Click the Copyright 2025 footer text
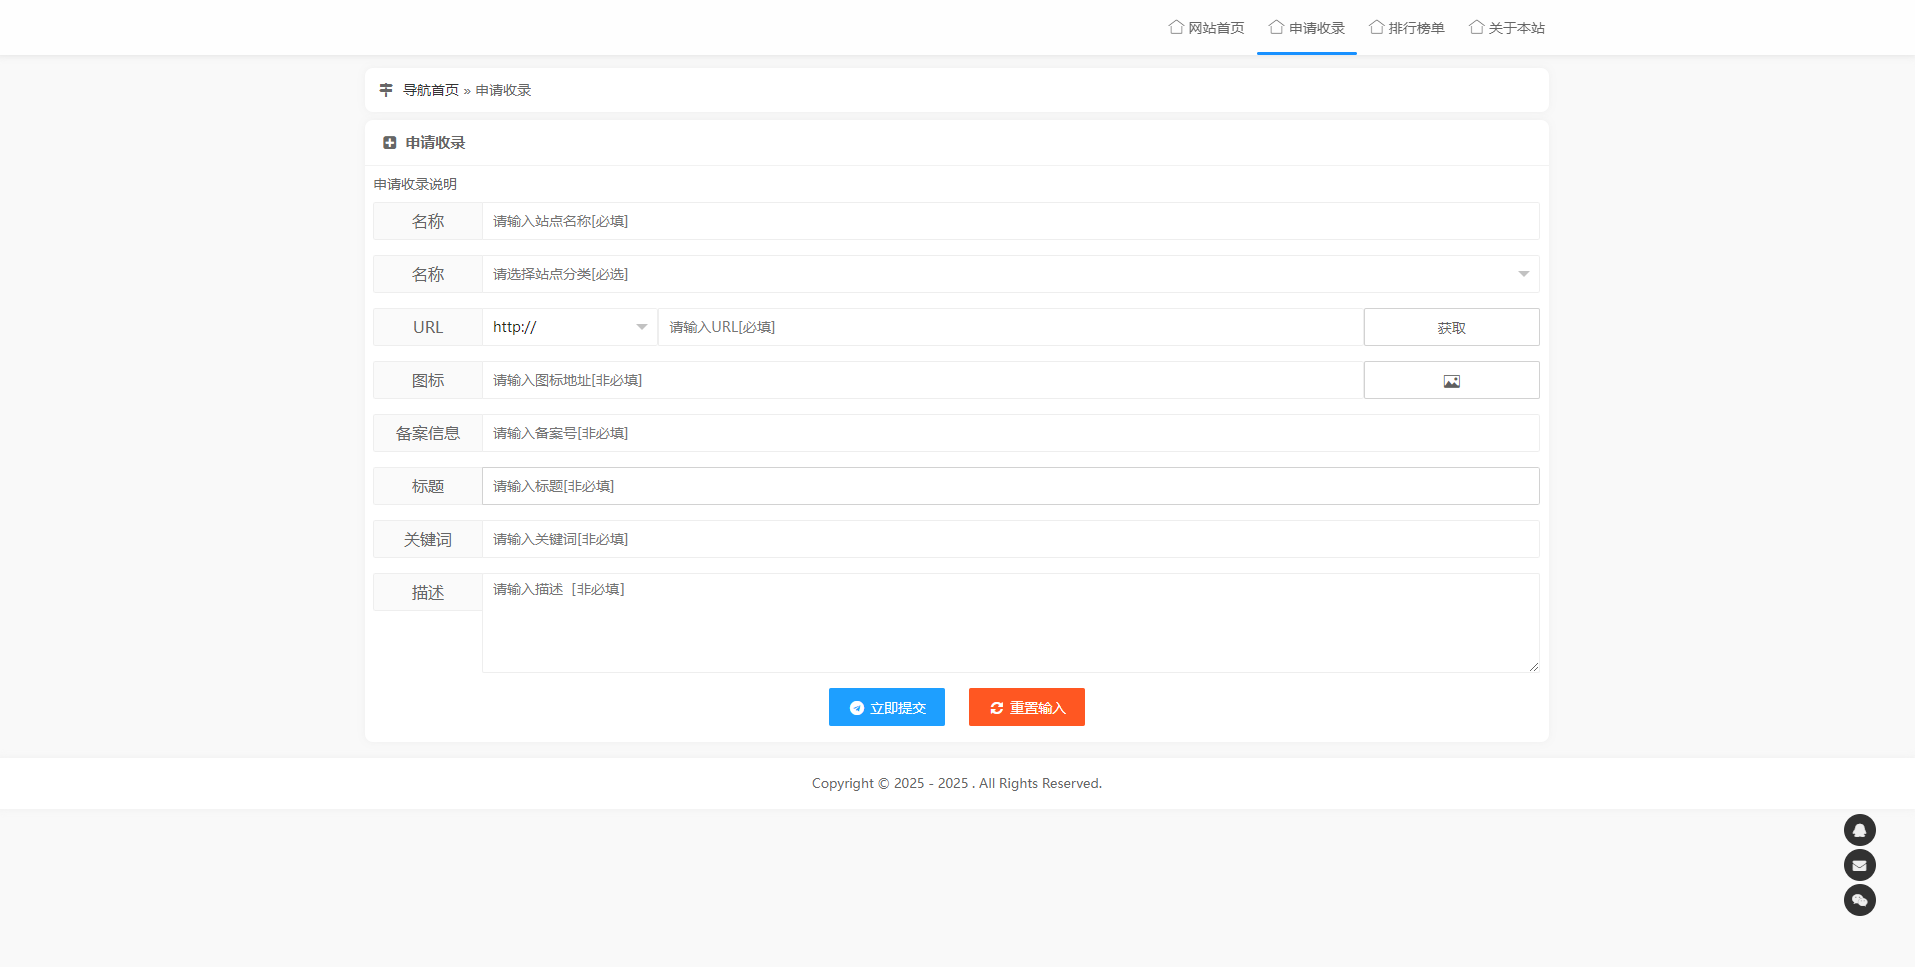Viewport: 1915px width, 967px height. click(957, 783)
